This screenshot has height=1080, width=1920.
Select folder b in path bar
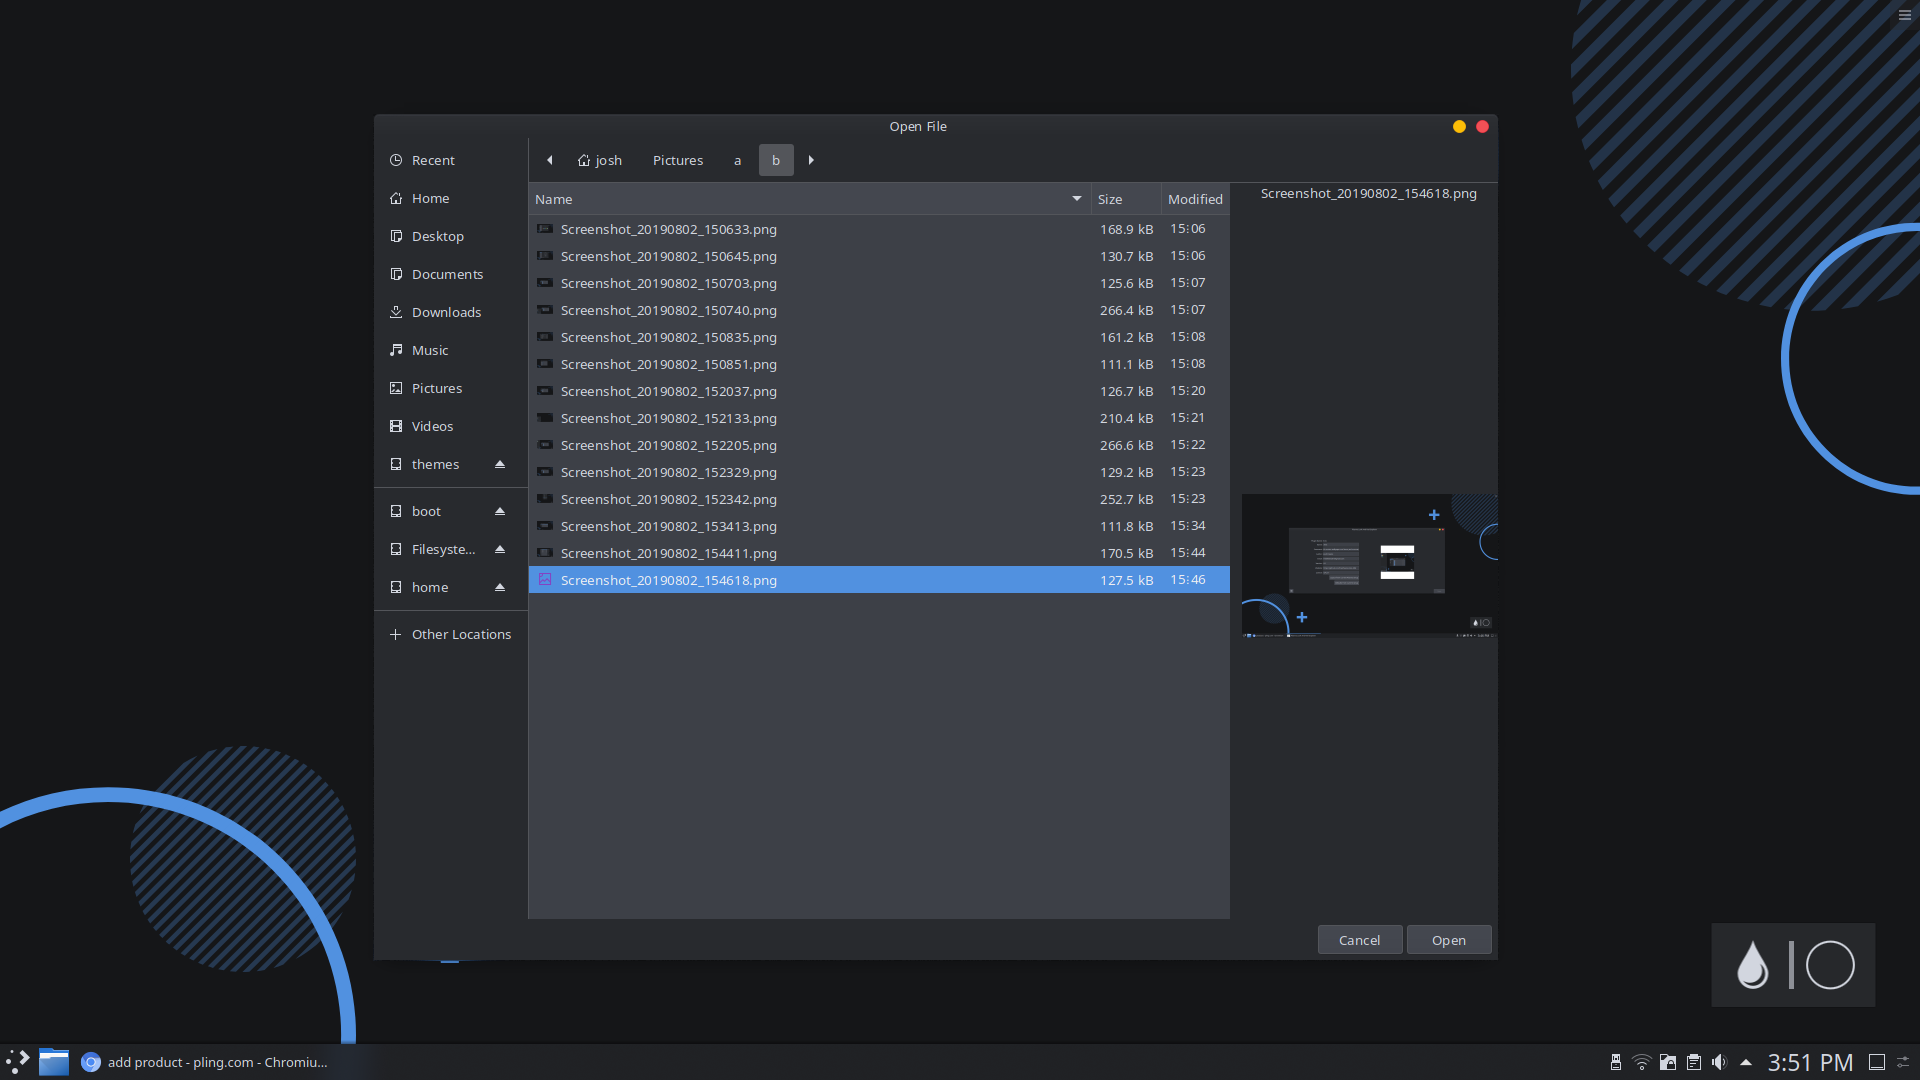click(x=776, y=160)
